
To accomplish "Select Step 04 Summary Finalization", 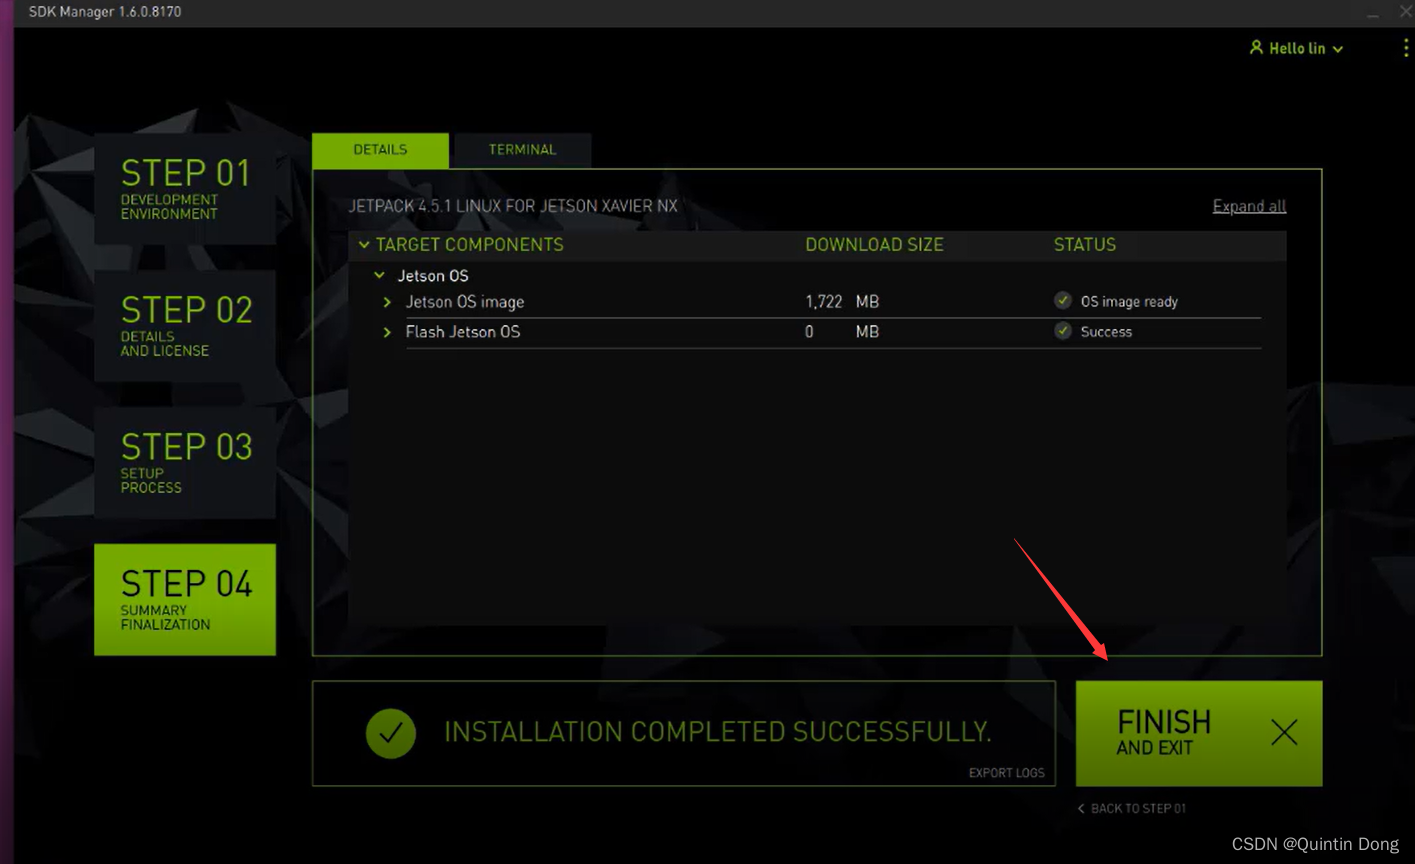I will coord(185,600).
